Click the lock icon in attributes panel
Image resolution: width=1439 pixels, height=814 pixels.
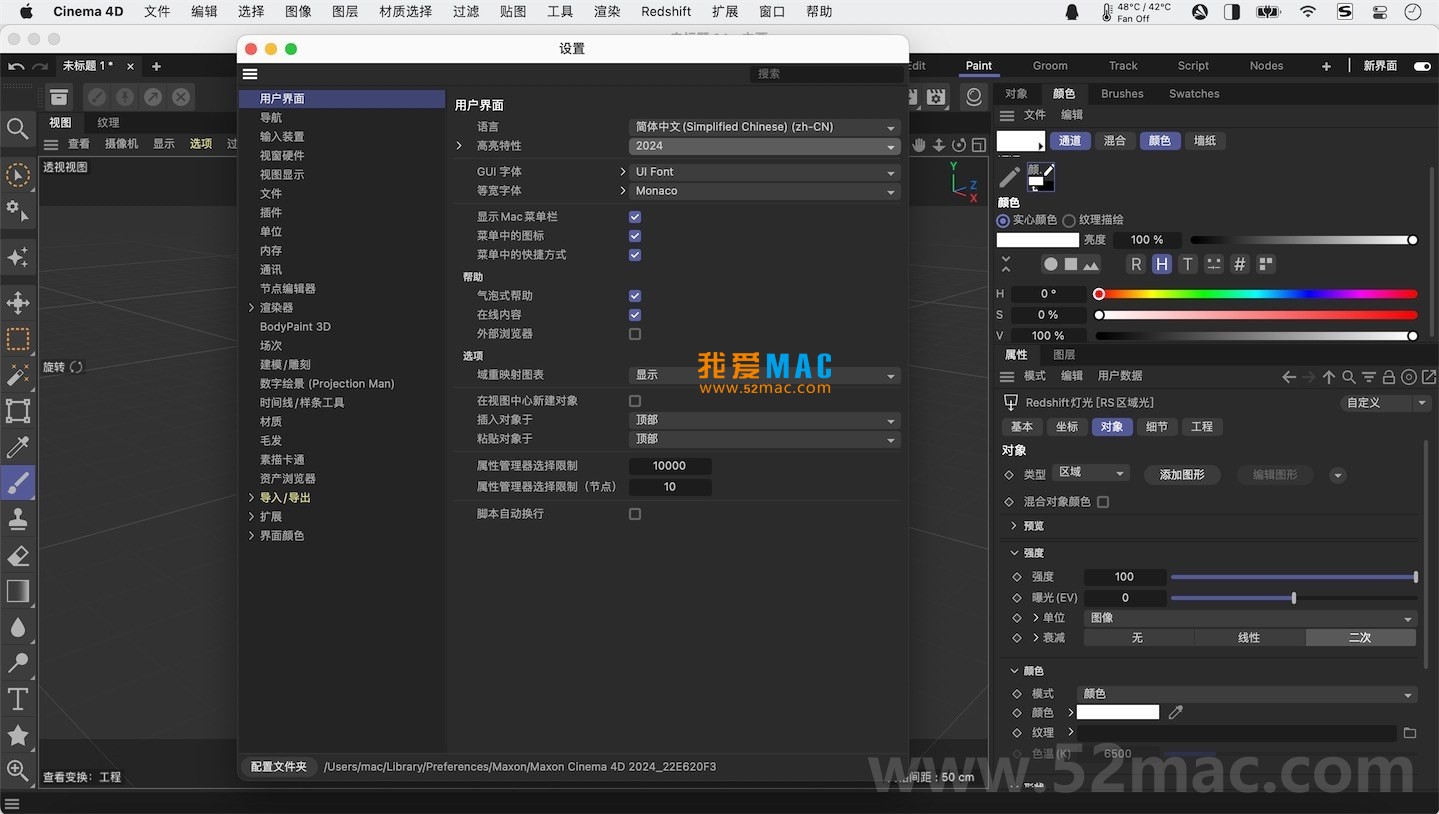point(1389,377)
